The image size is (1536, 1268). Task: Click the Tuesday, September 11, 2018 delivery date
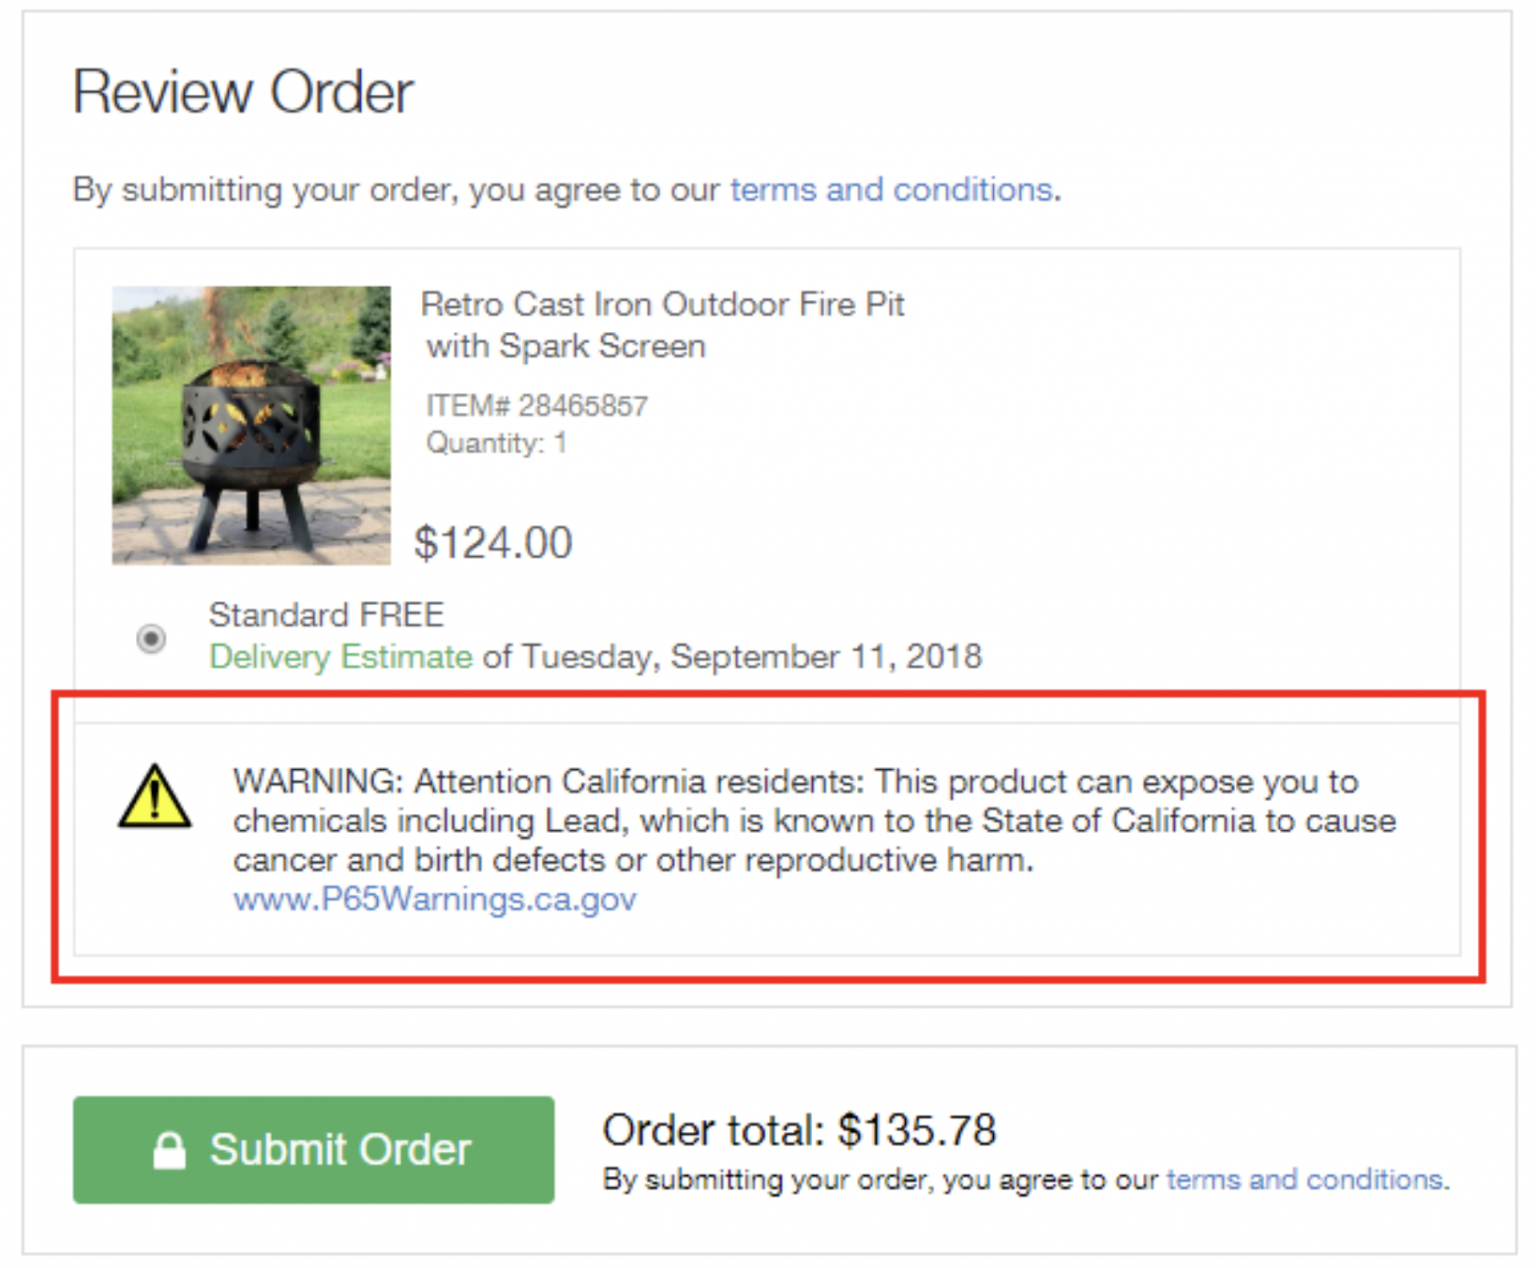tap(752, 657)
